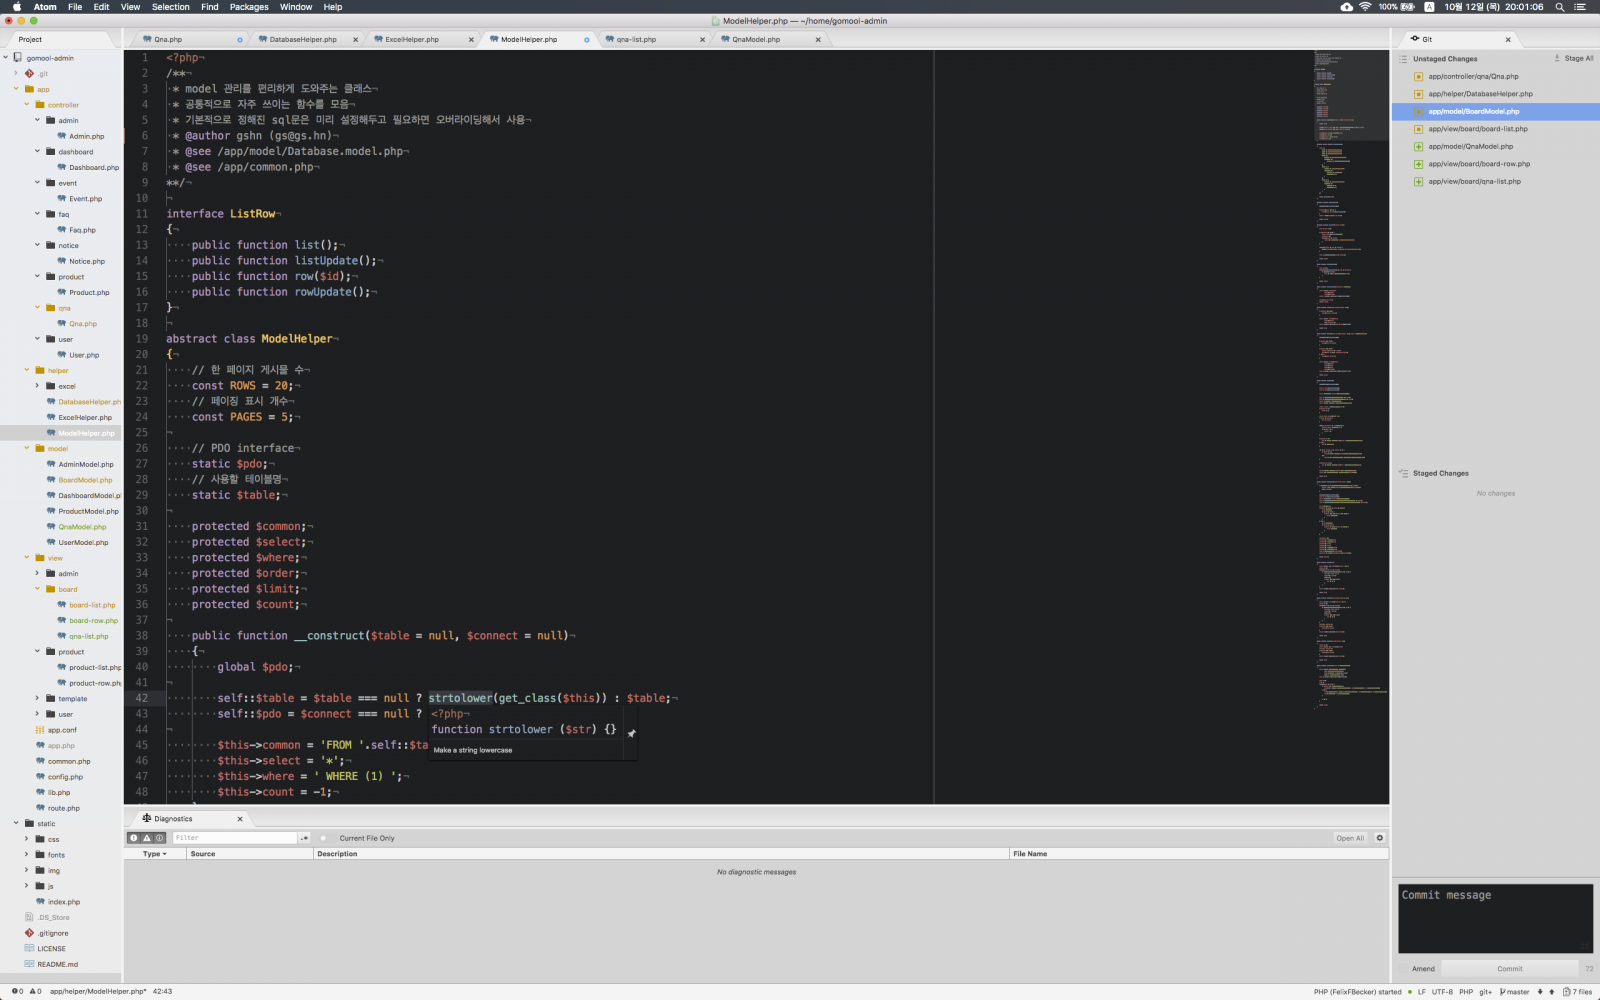Toggle the Current File Only option
The height and width of the screenshot is (1000, 1600).
(324, 838)
